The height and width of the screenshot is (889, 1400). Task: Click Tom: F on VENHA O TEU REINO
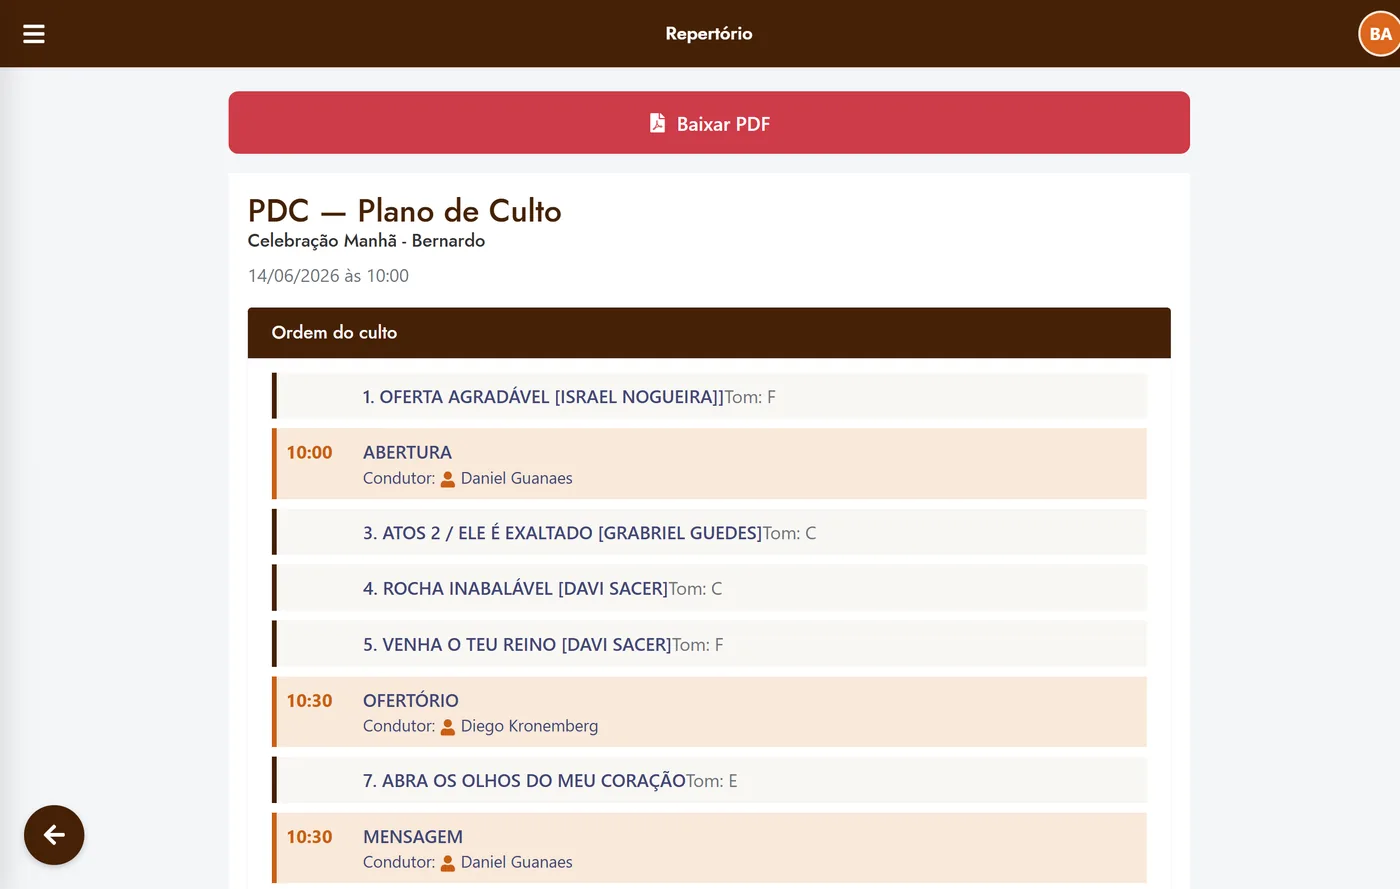(698, 645)
